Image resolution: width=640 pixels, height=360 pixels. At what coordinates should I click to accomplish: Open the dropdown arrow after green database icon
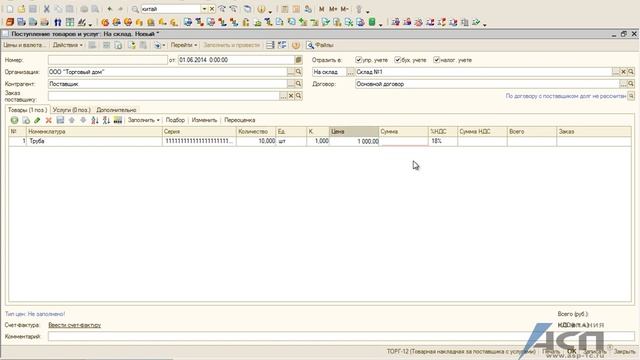(x=380, y=24)
